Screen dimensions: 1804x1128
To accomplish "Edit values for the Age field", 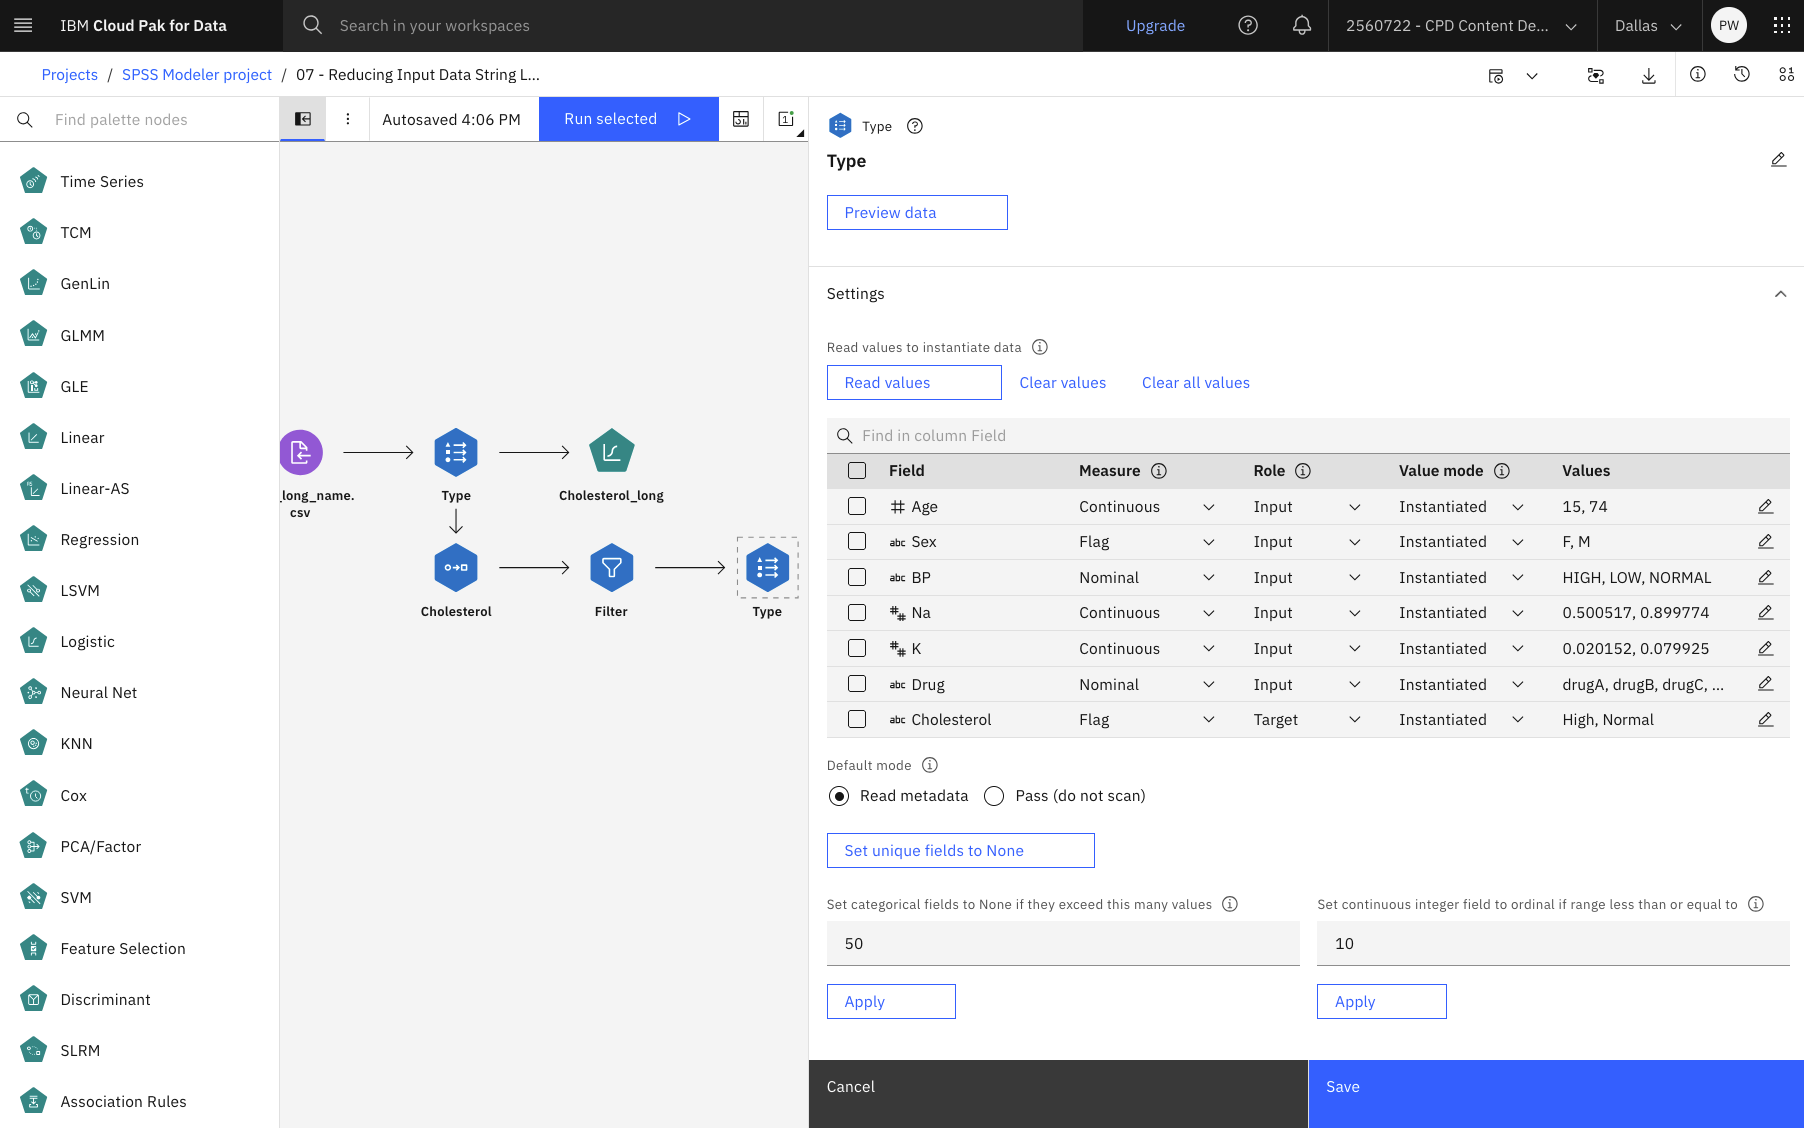I will (1766, 507).
